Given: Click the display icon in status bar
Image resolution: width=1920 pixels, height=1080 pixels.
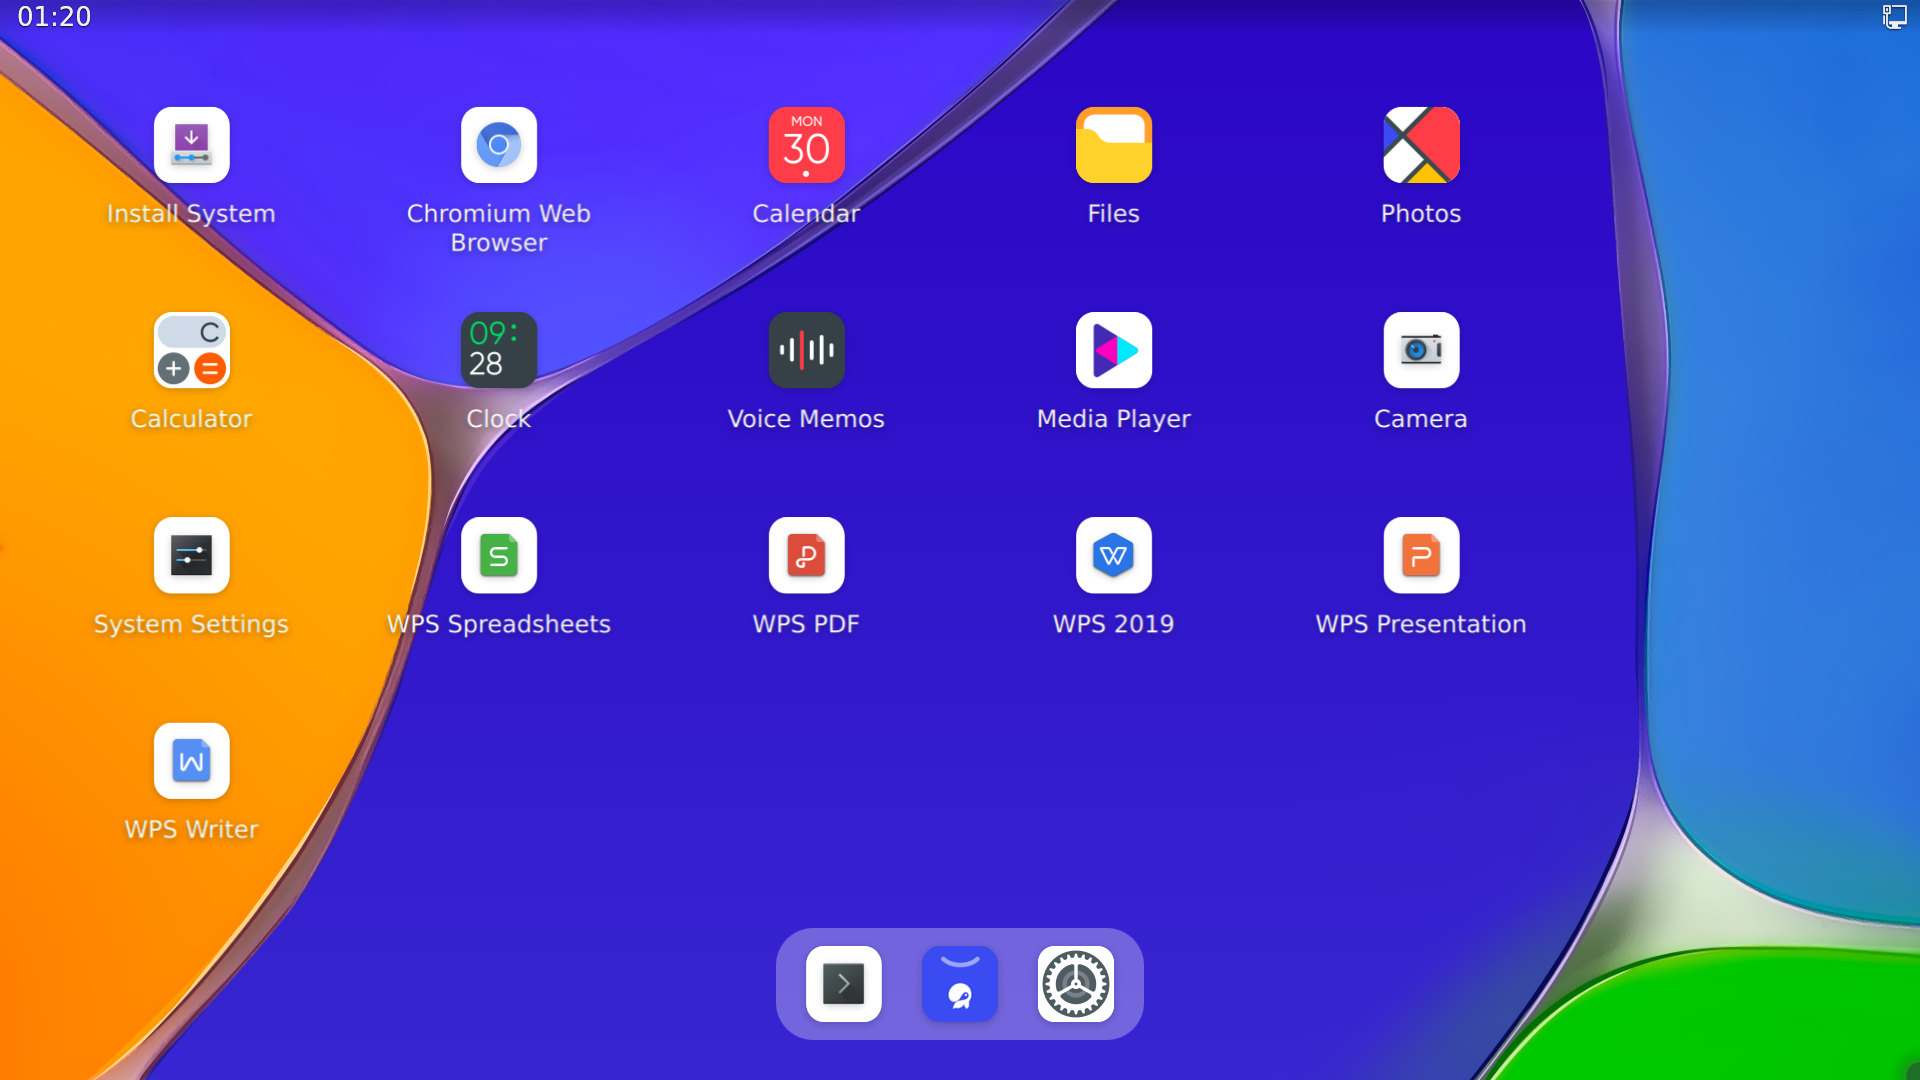Looking at the screenshot, I should (x=1894, y=17).
